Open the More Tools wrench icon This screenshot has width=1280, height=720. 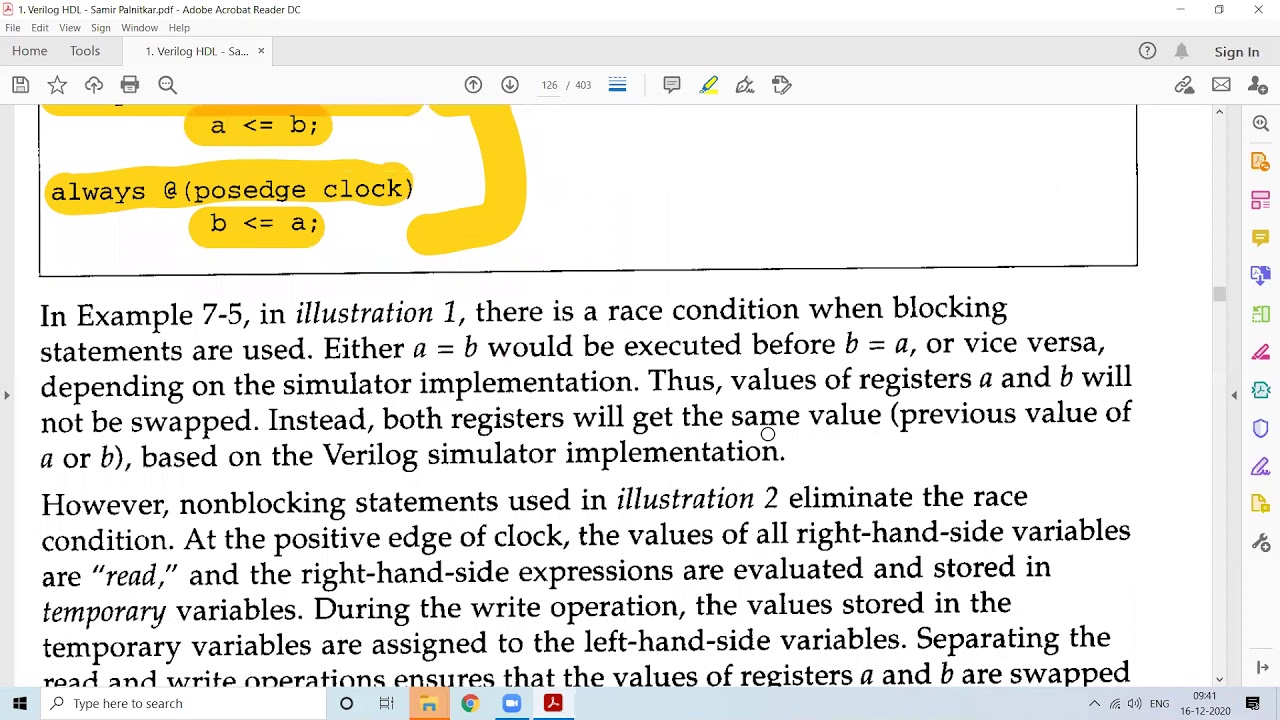(1261, 543)
